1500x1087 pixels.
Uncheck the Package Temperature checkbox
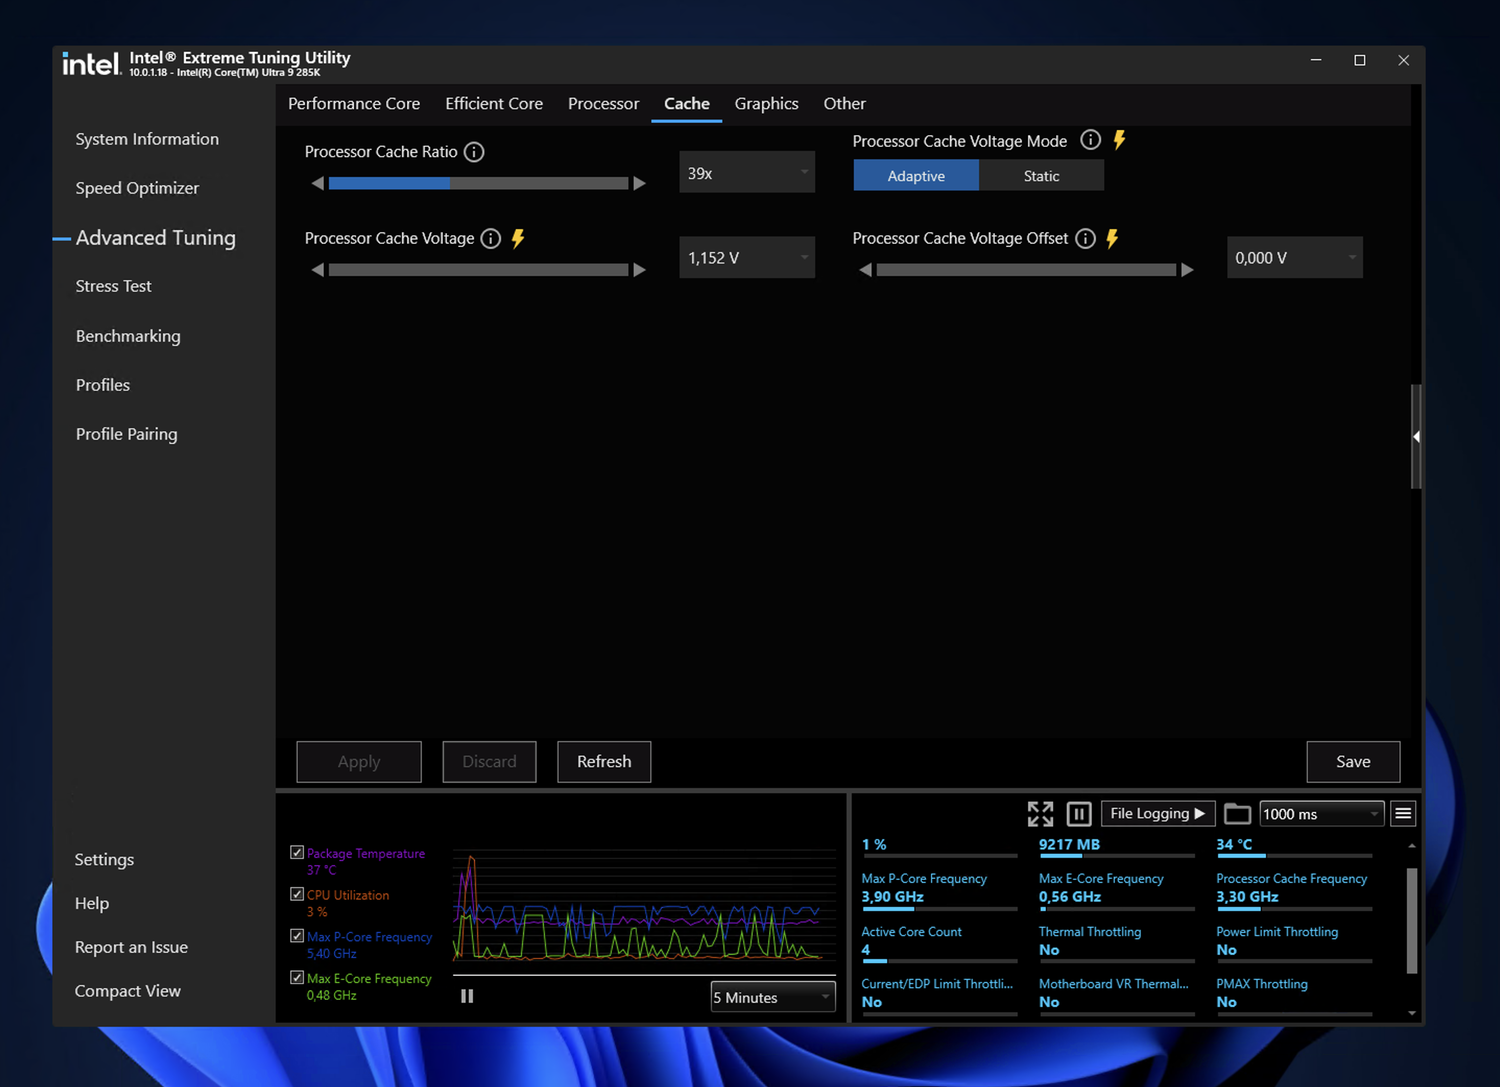point(297,853)
